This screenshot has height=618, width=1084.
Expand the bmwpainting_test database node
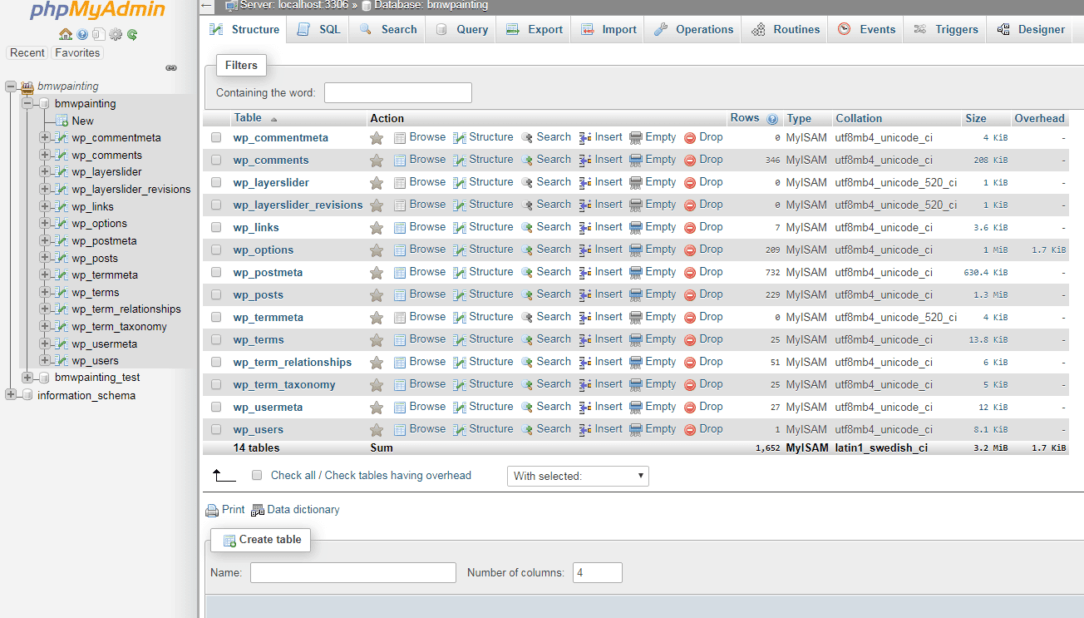pyautogui.click(x=29, y=378)
